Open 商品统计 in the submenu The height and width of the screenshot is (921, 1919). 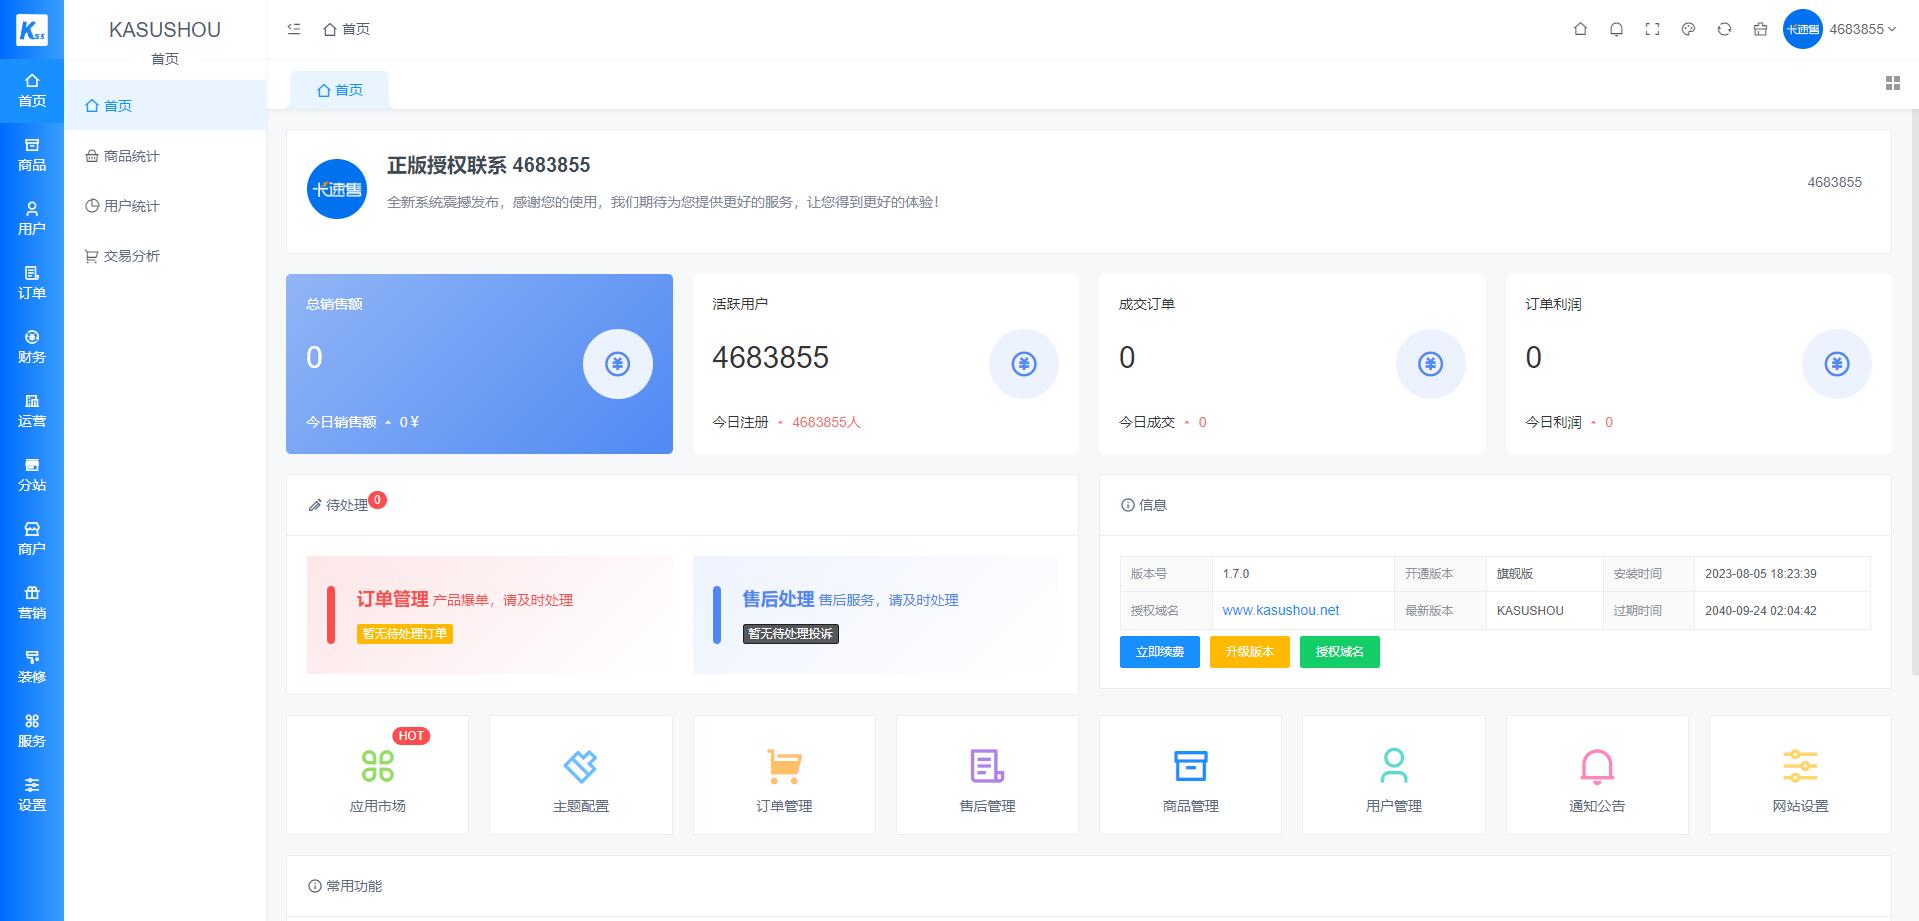click(x=131, y=156)
